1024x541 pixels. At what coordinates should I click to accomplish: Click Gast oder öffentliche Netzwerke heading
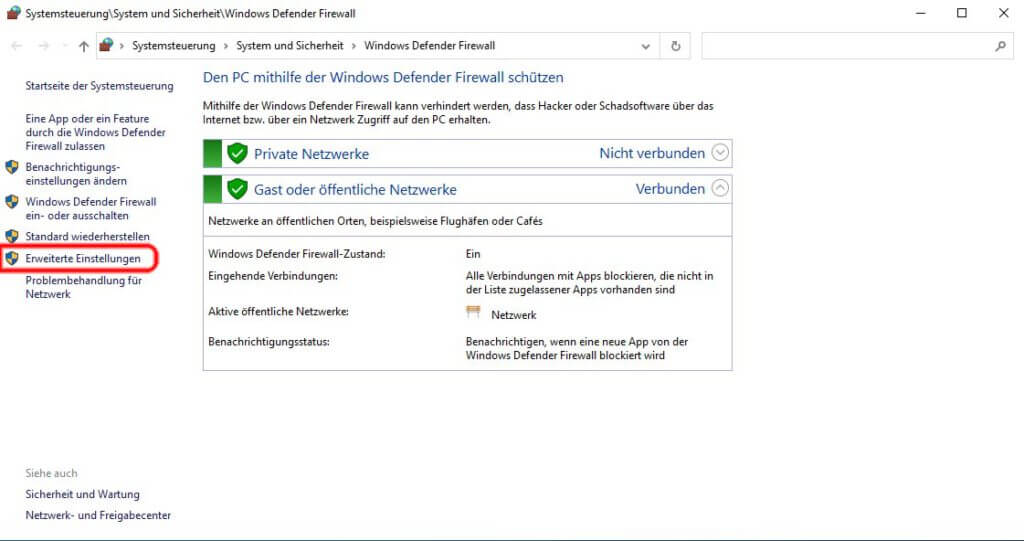pyautogui.click(x=355, y=189)
